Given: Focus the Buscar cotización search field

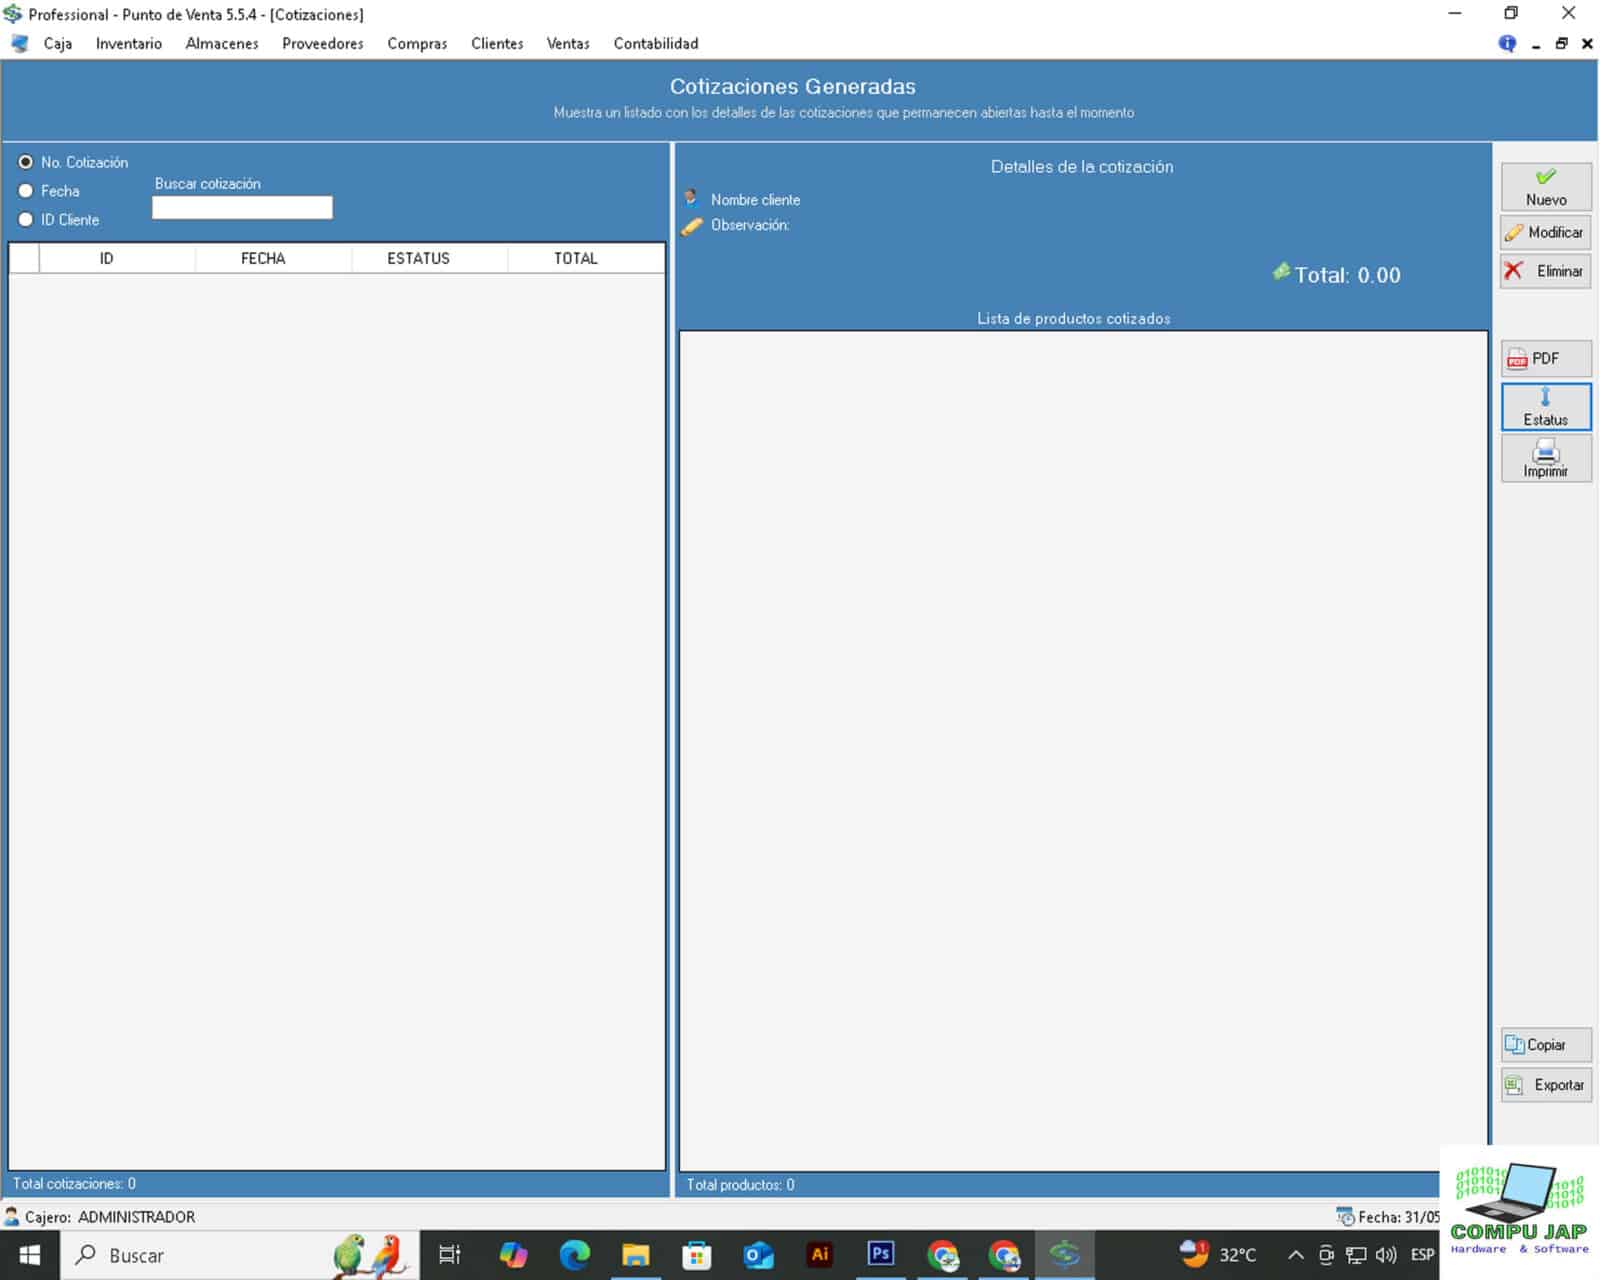Looking at the screenshot, I should pos(242,207).
